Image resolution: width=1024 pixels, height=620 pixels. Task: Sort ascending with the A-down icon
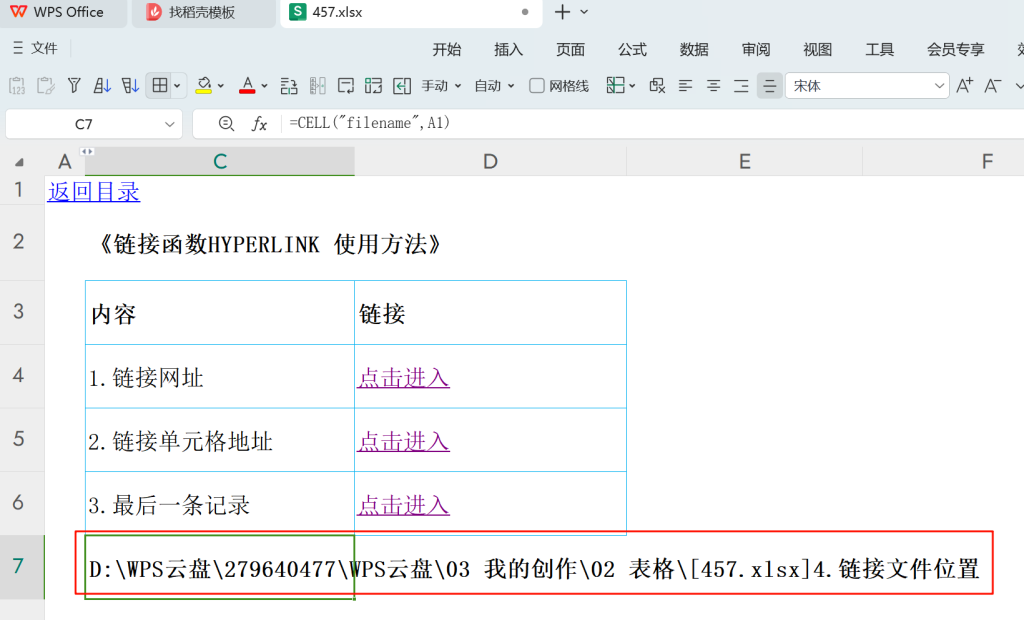coord(102,86)
